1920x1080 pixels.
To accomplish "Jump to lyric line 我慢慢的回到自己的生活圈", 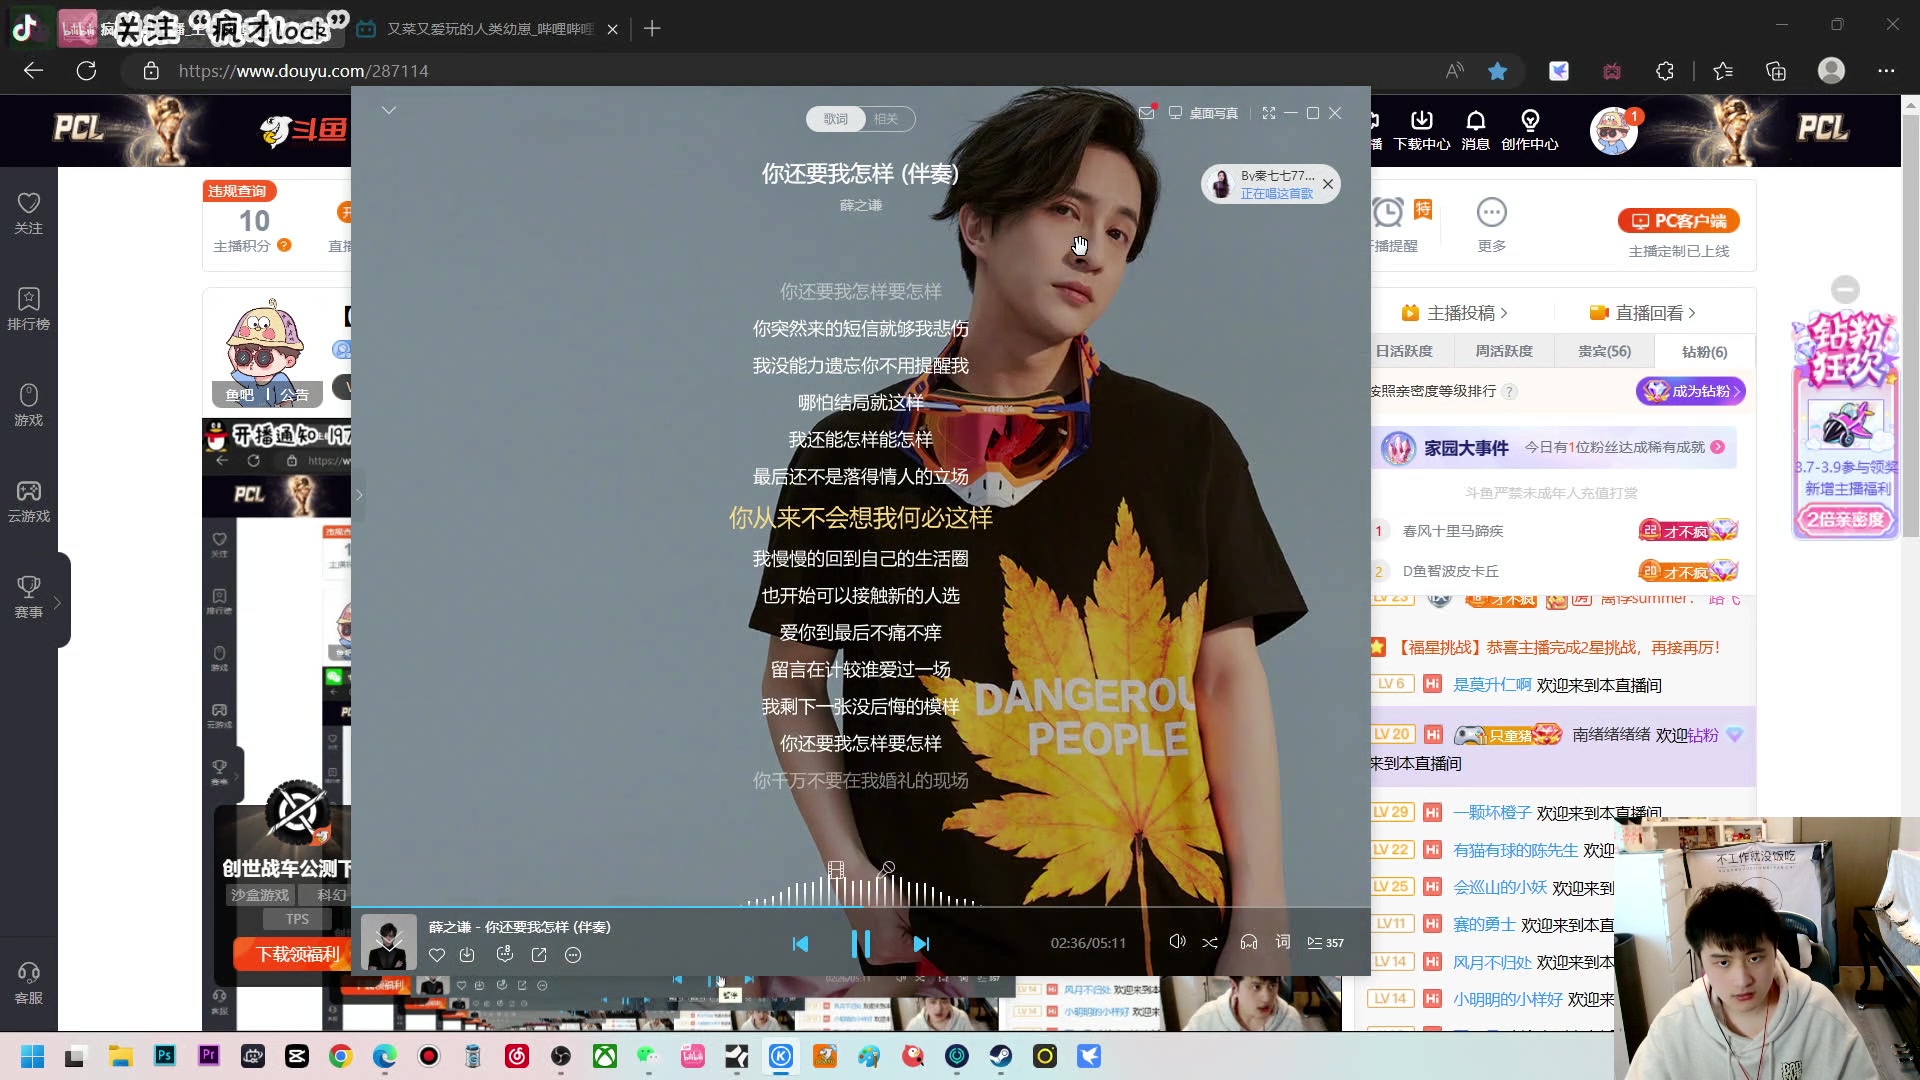I will point(860,559).
